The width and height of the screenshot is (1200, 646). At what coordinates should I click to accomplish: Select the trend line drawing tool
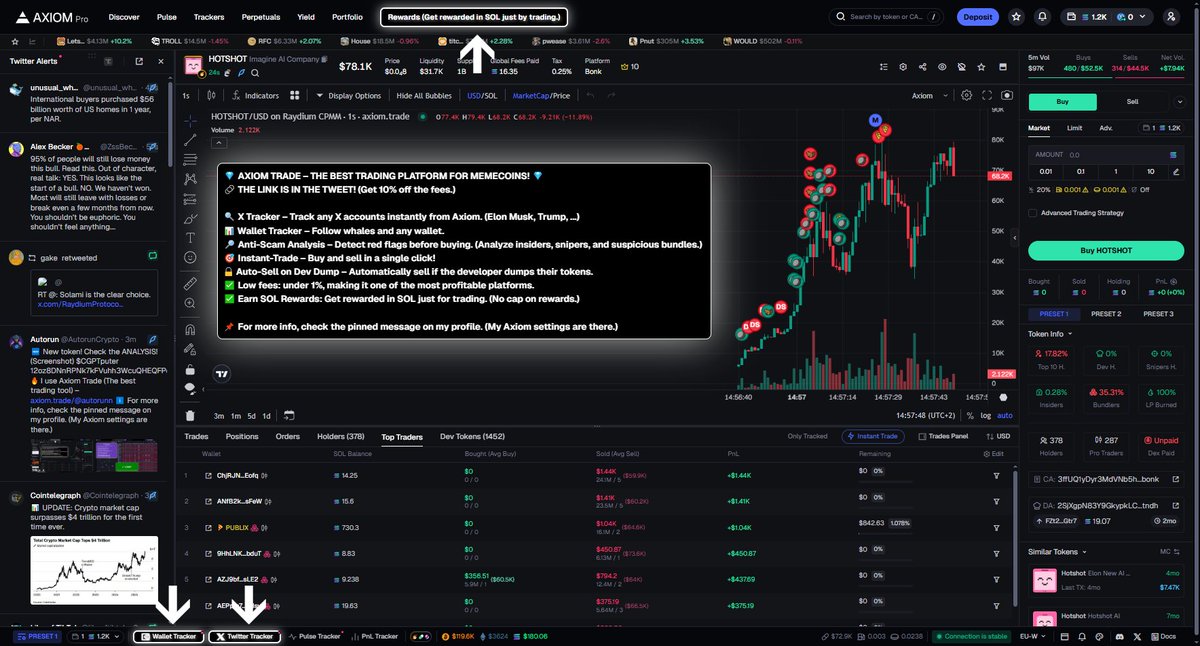190,138
